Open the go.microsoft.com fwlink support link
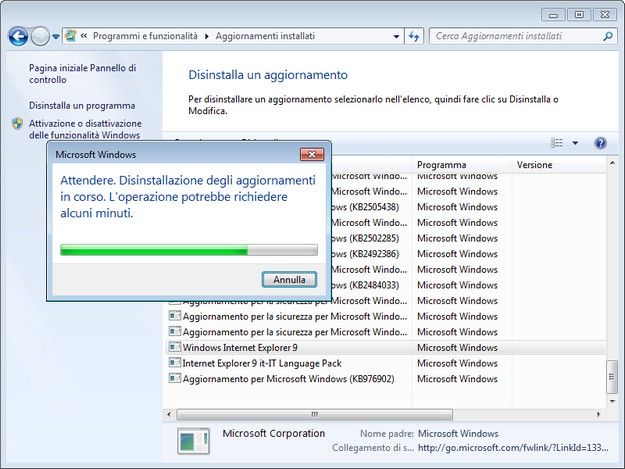Screen dimensions: 625x469 (x=513, y=448)
